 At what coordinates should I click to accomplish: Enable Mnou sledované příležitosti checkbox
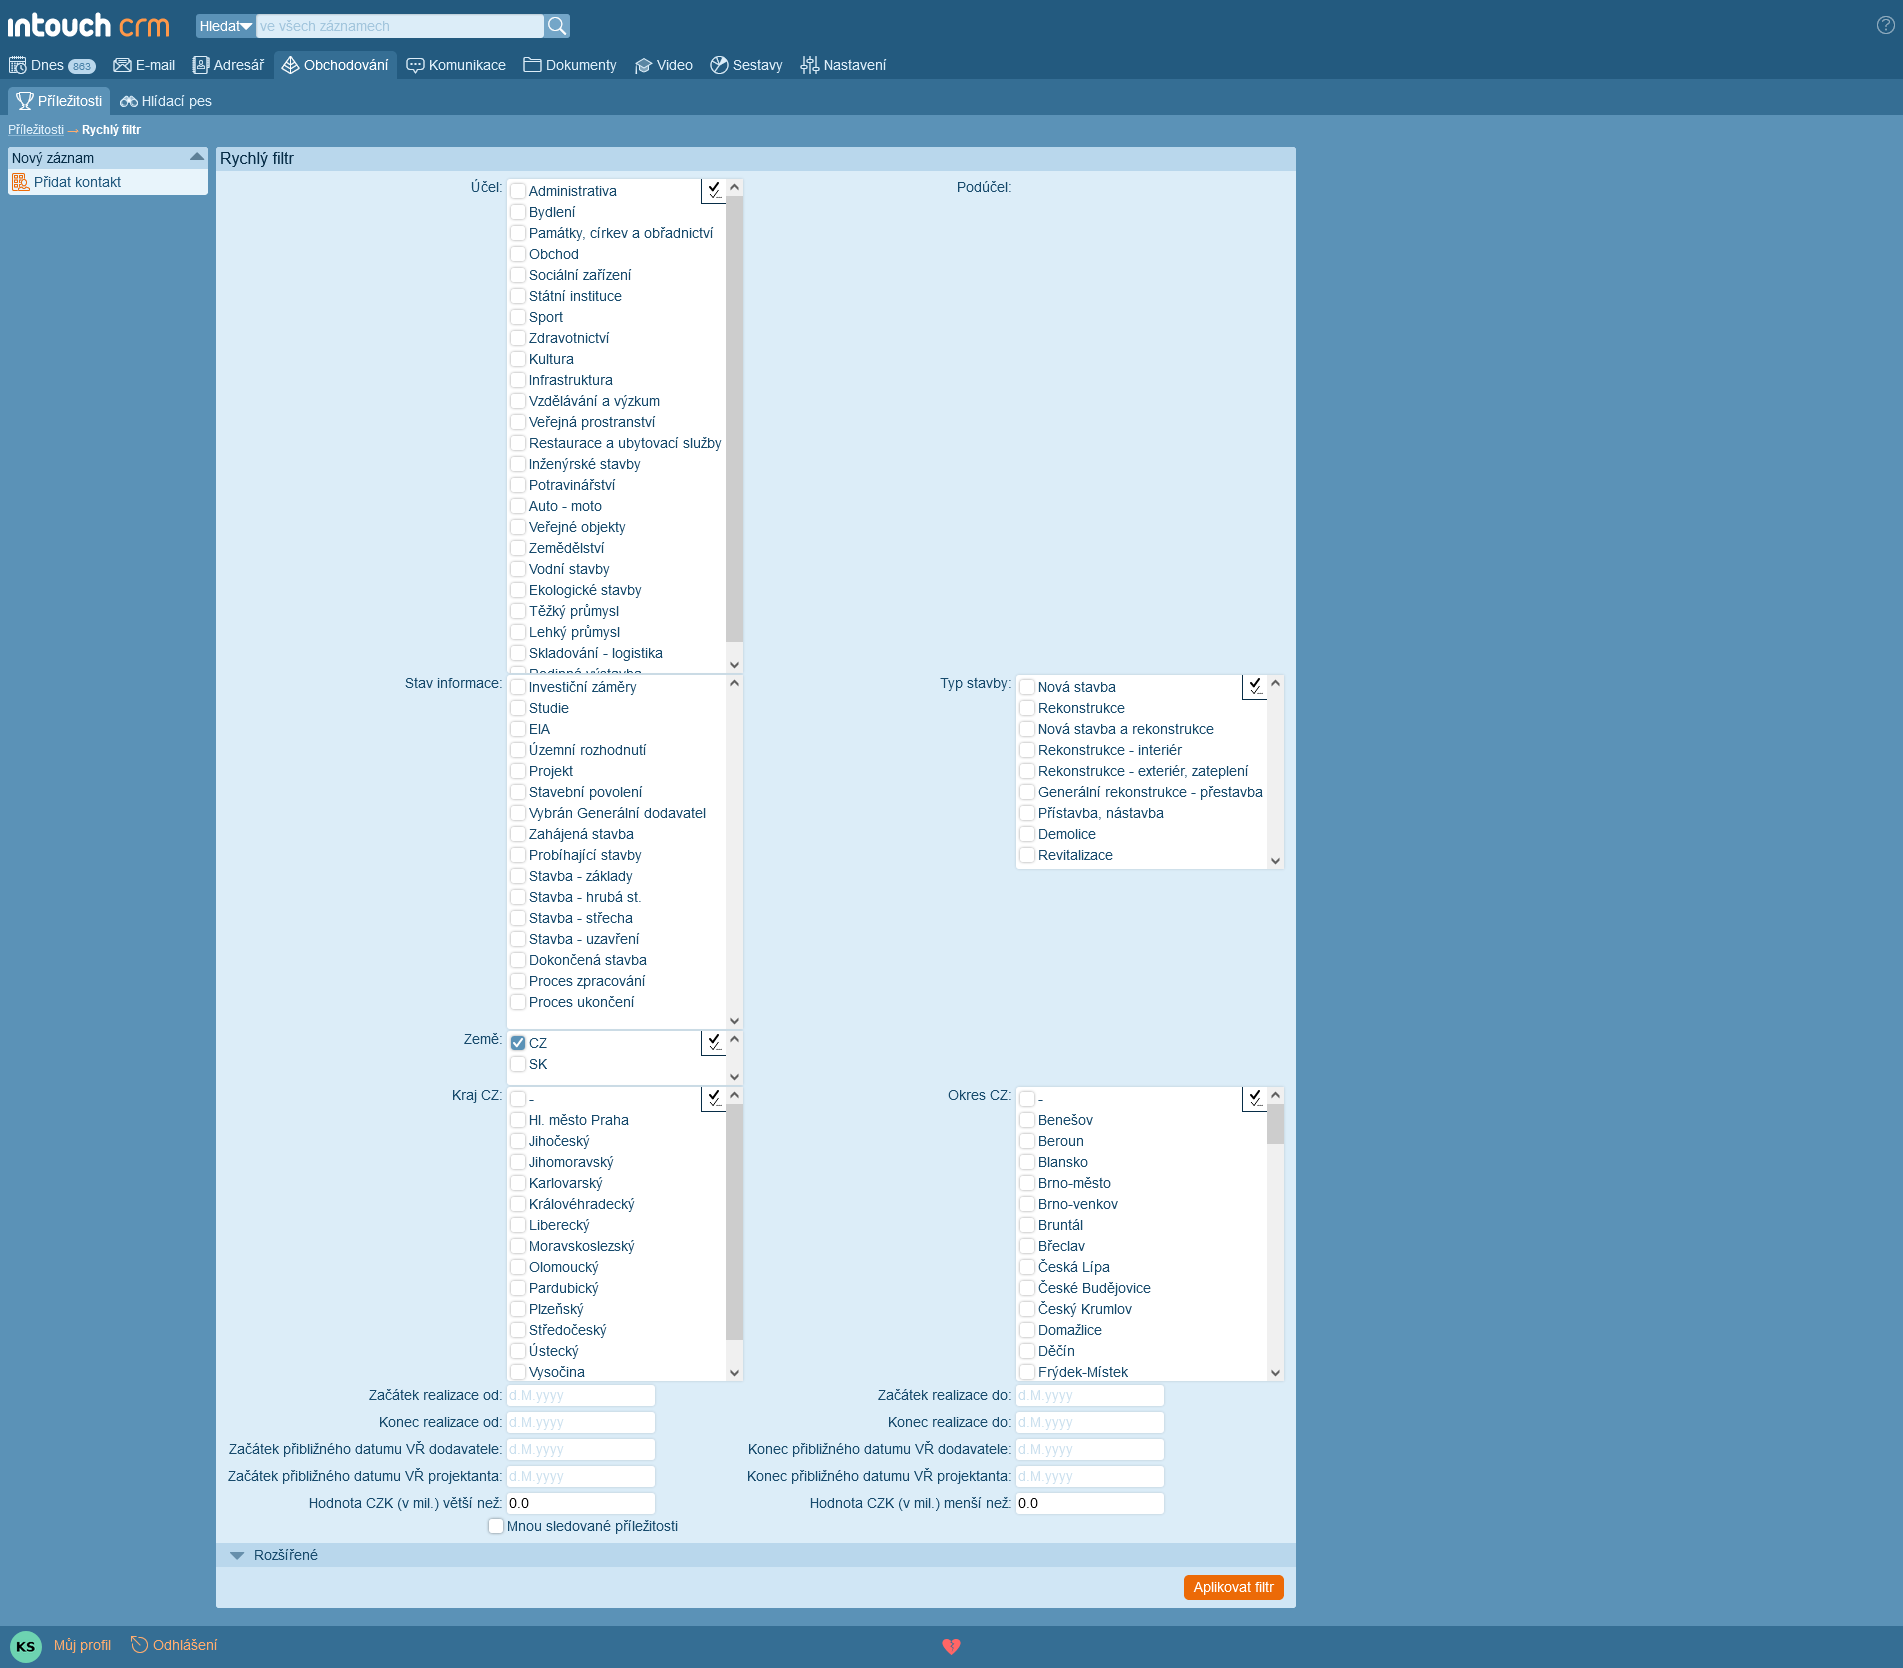[x=496, y=1526]
